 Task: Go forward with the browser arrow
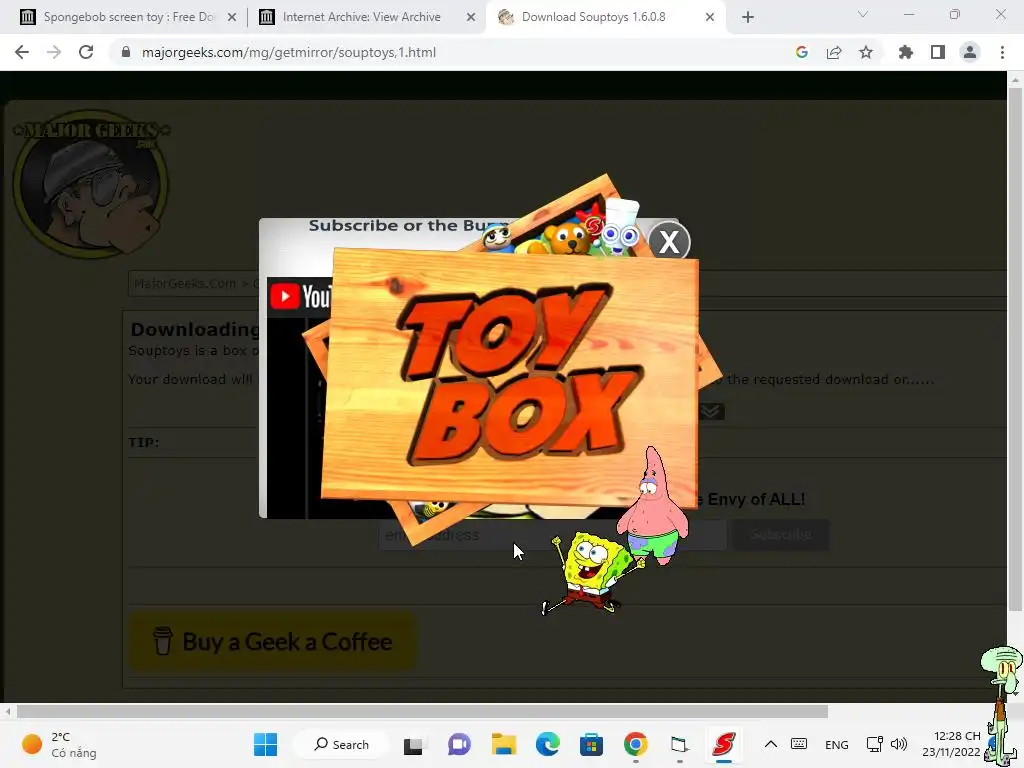[54, 52]
